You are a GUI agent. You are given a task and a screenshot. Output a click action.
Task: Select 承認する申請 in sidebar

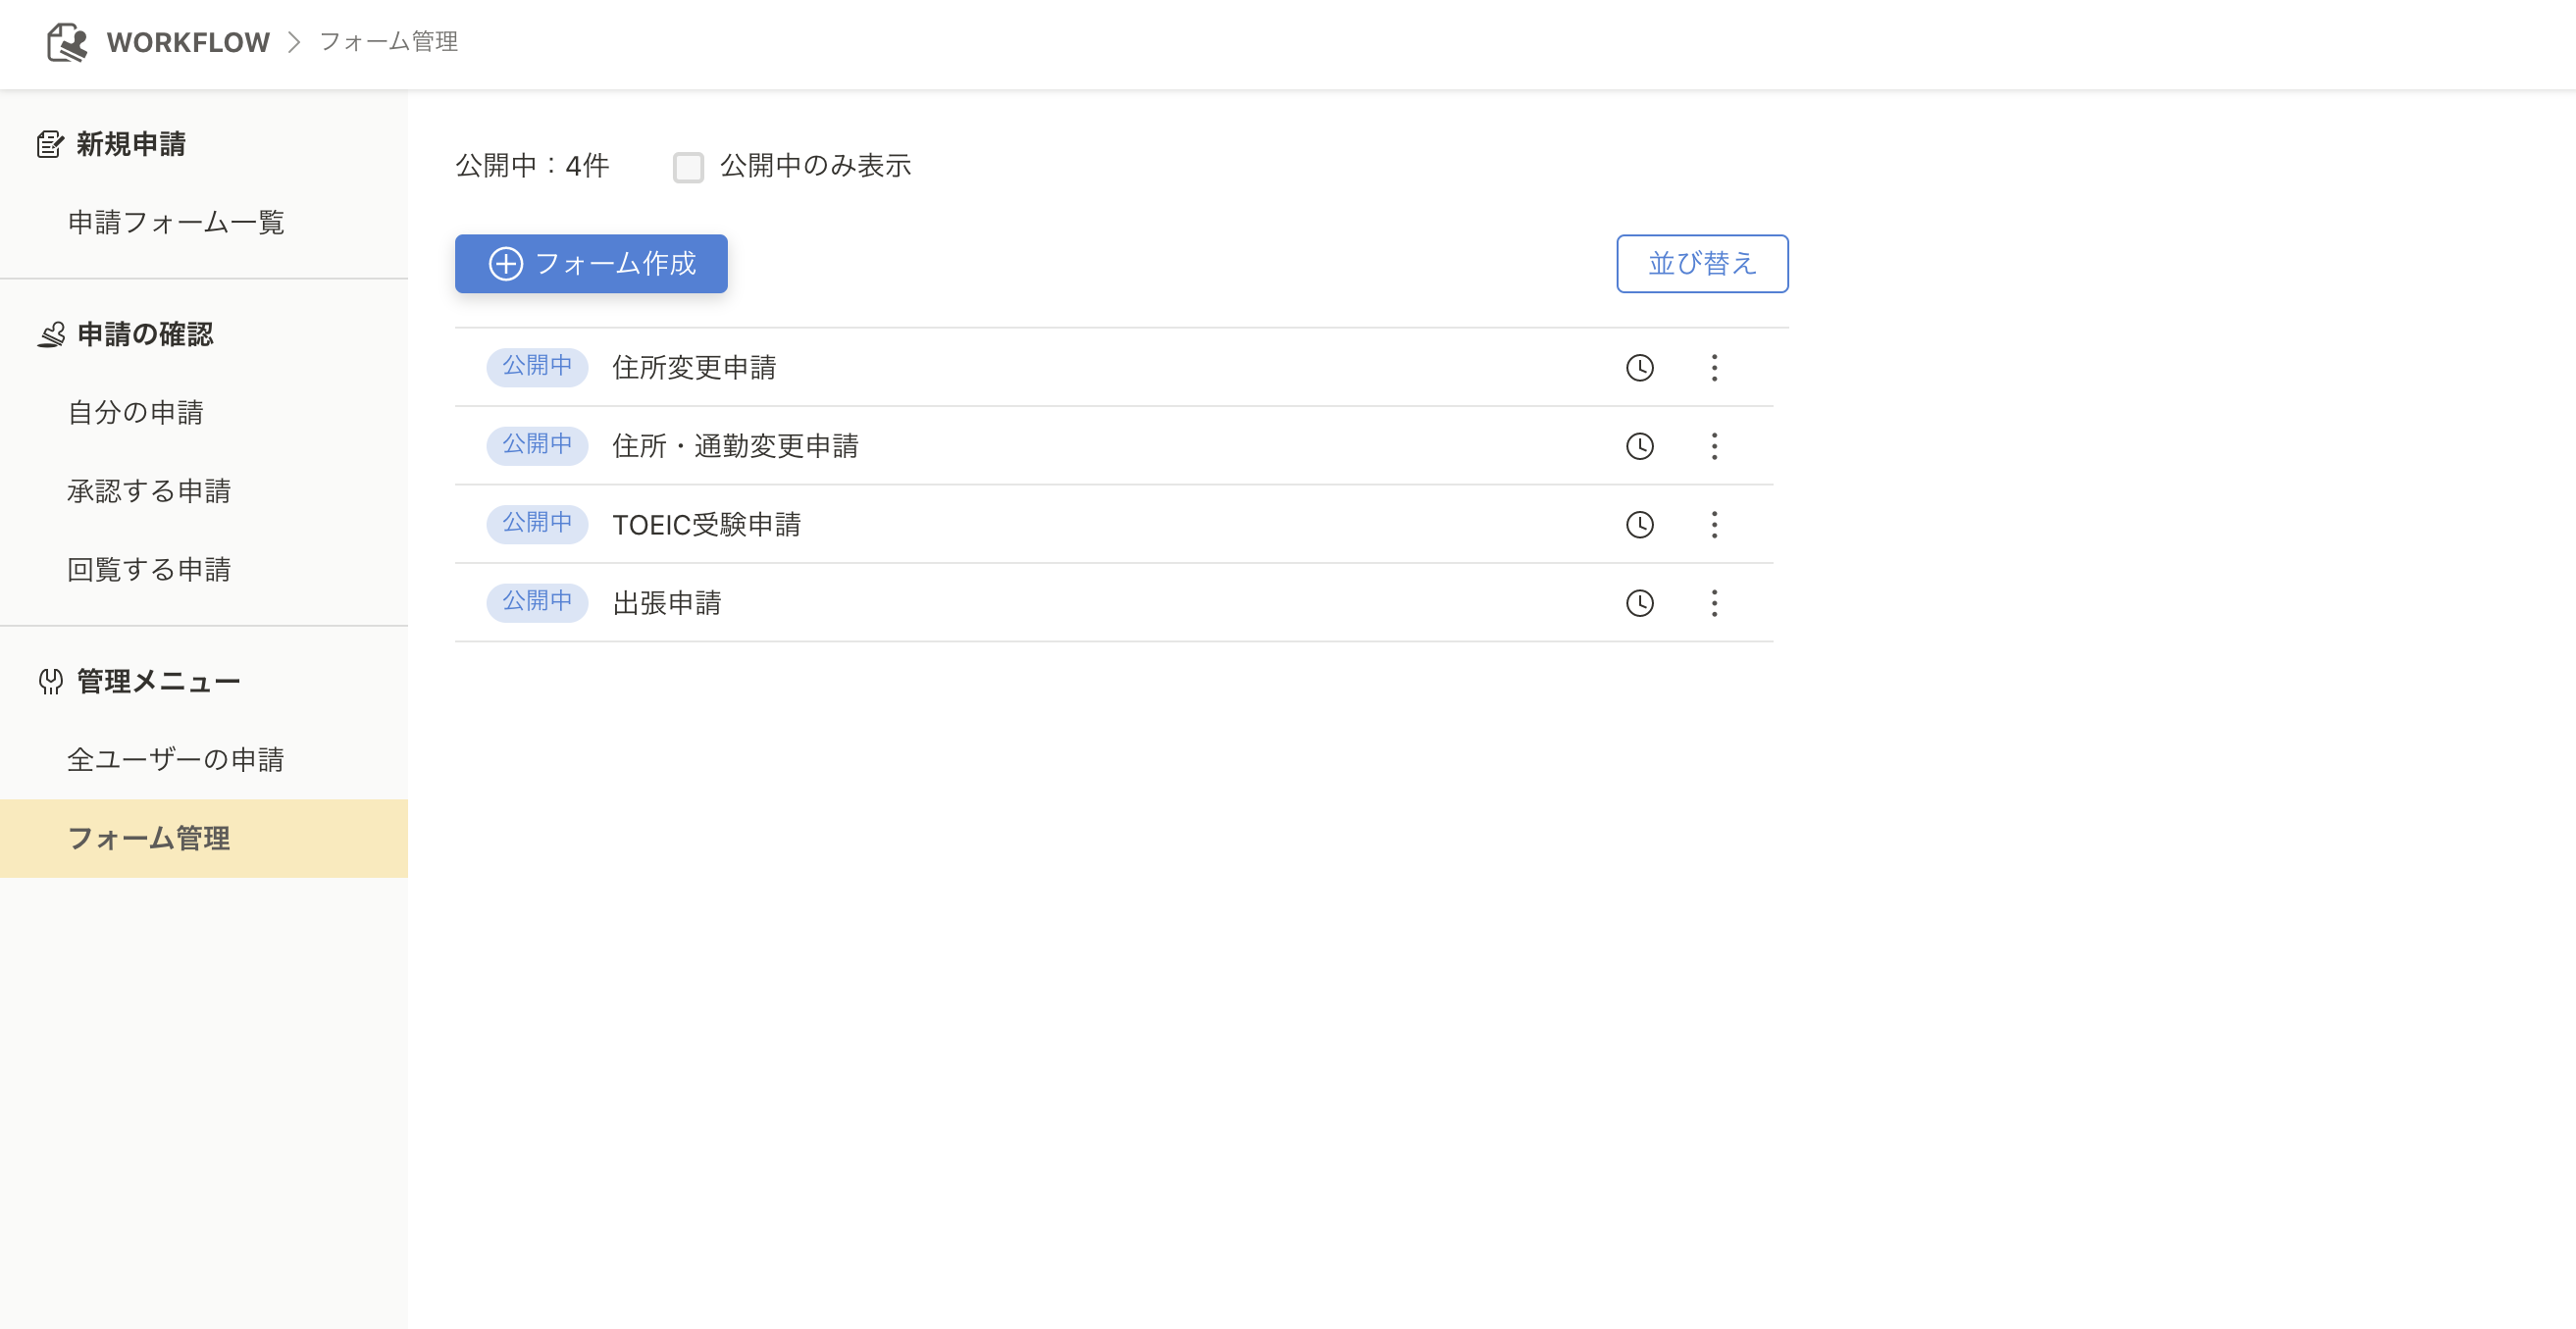pyautogui.click(x=149, y=491)
